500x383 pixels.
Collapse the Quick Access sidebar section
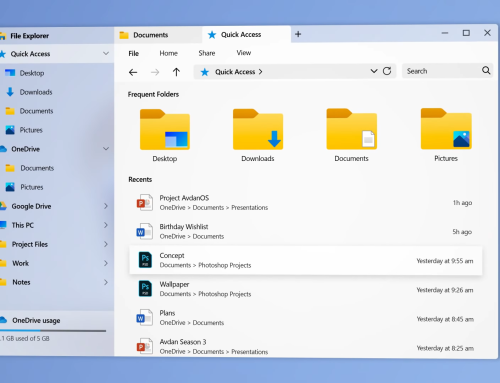[x=106, y=53]
